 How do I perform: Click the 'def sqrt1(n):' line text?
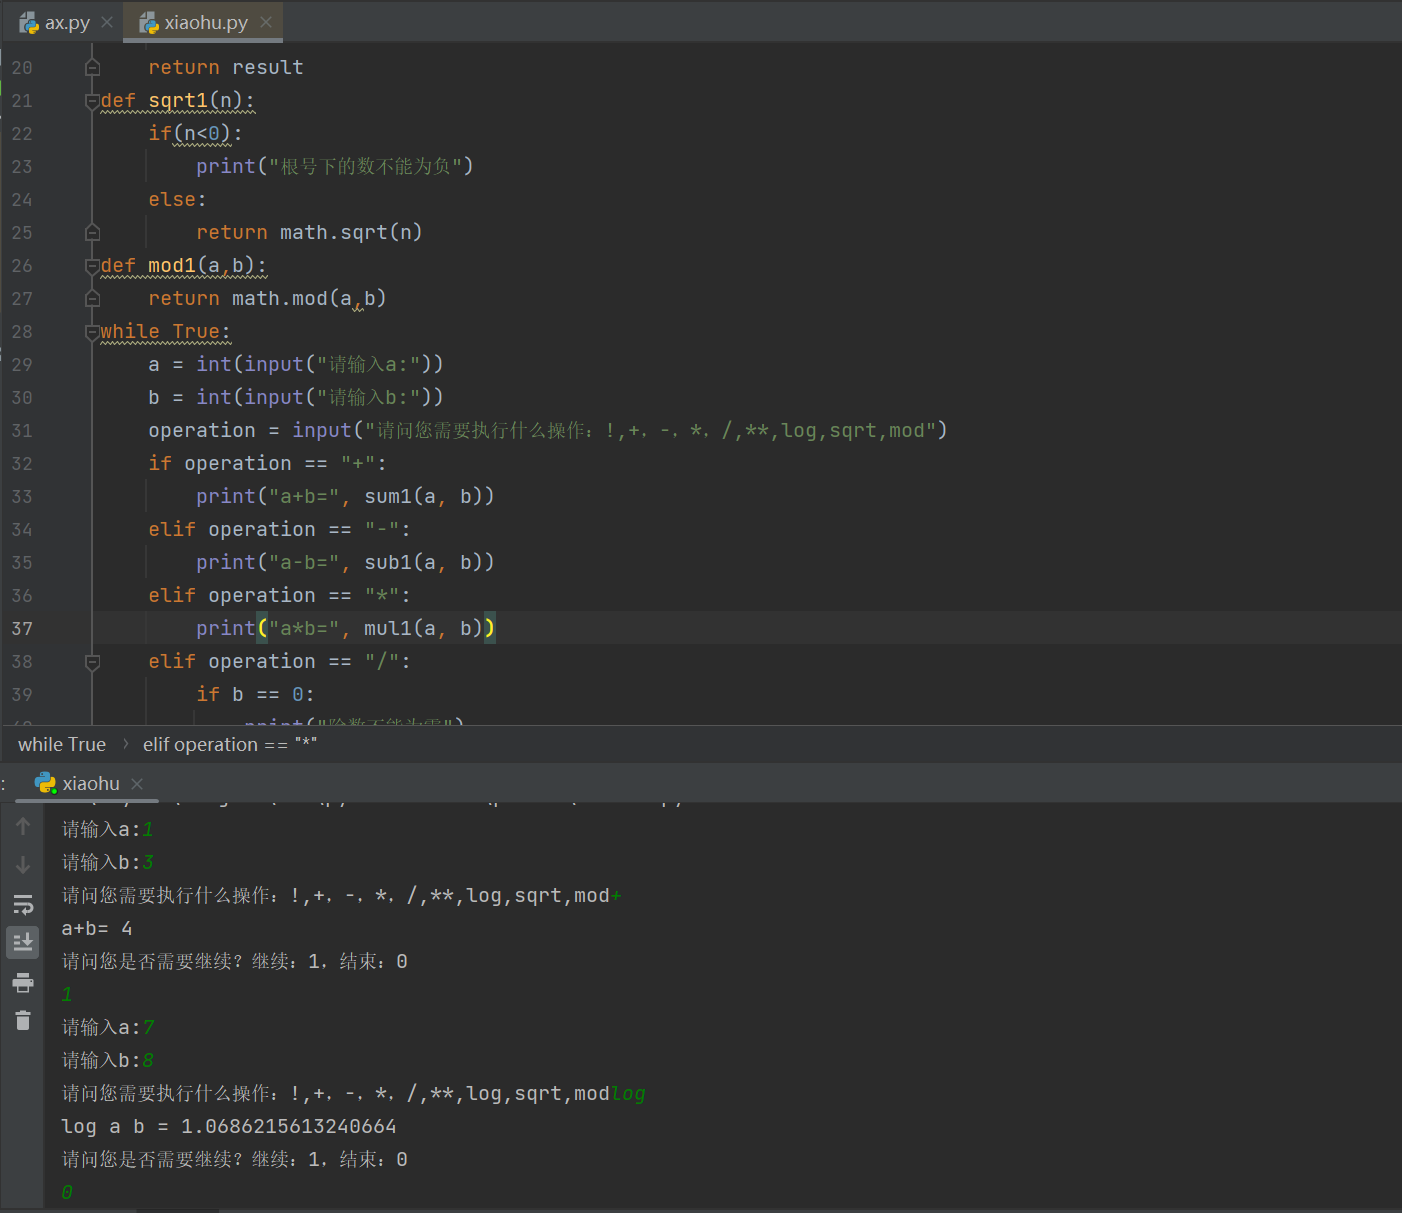[x=178, y=100]
